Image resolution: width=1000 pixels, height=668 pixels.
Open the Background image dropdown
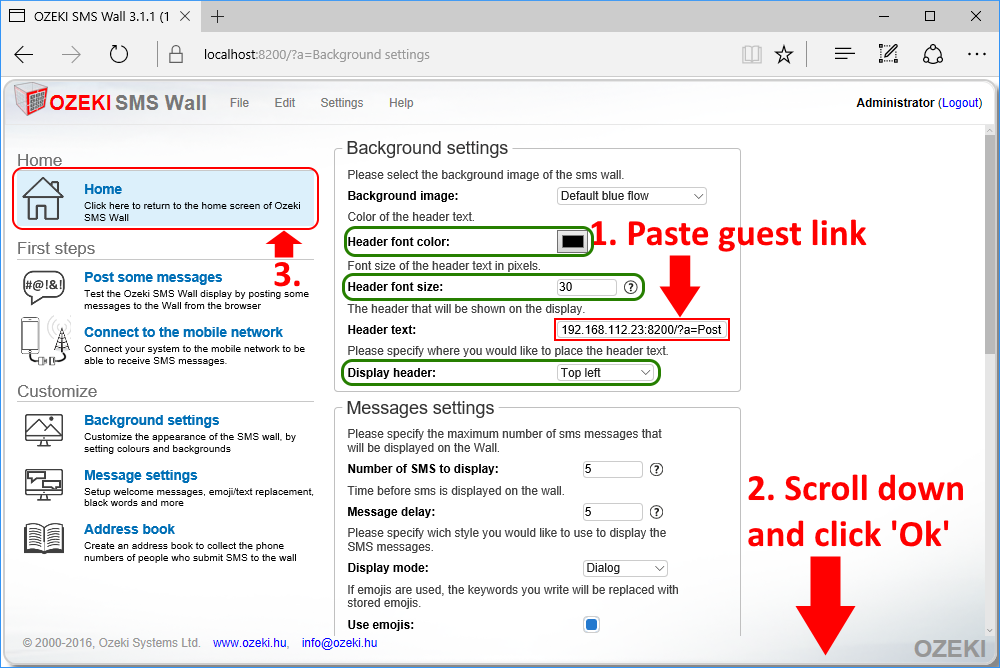(631, 196)
